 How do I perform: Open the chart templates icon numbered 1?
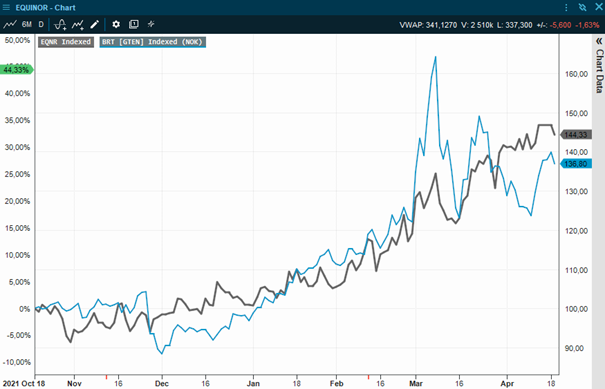(134, 24)
